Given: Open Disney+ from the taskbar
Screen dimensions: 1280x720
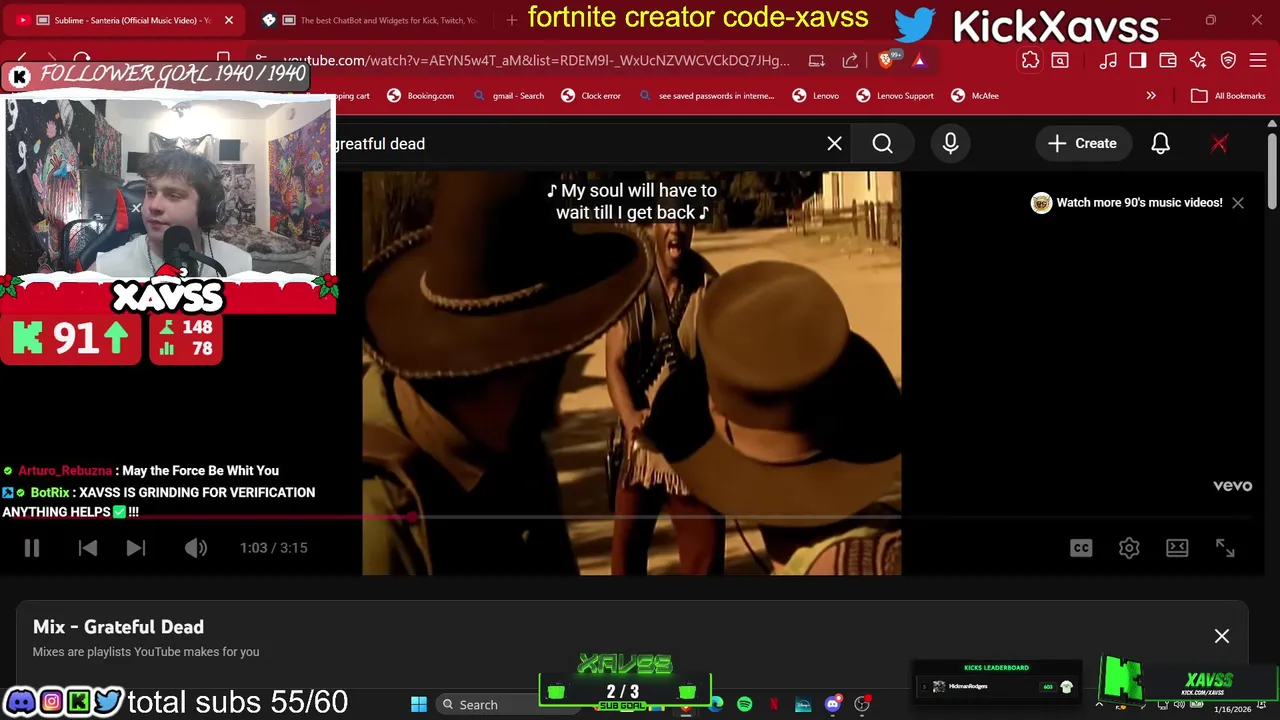Looking at the screenshot, I should click(803, 705).
